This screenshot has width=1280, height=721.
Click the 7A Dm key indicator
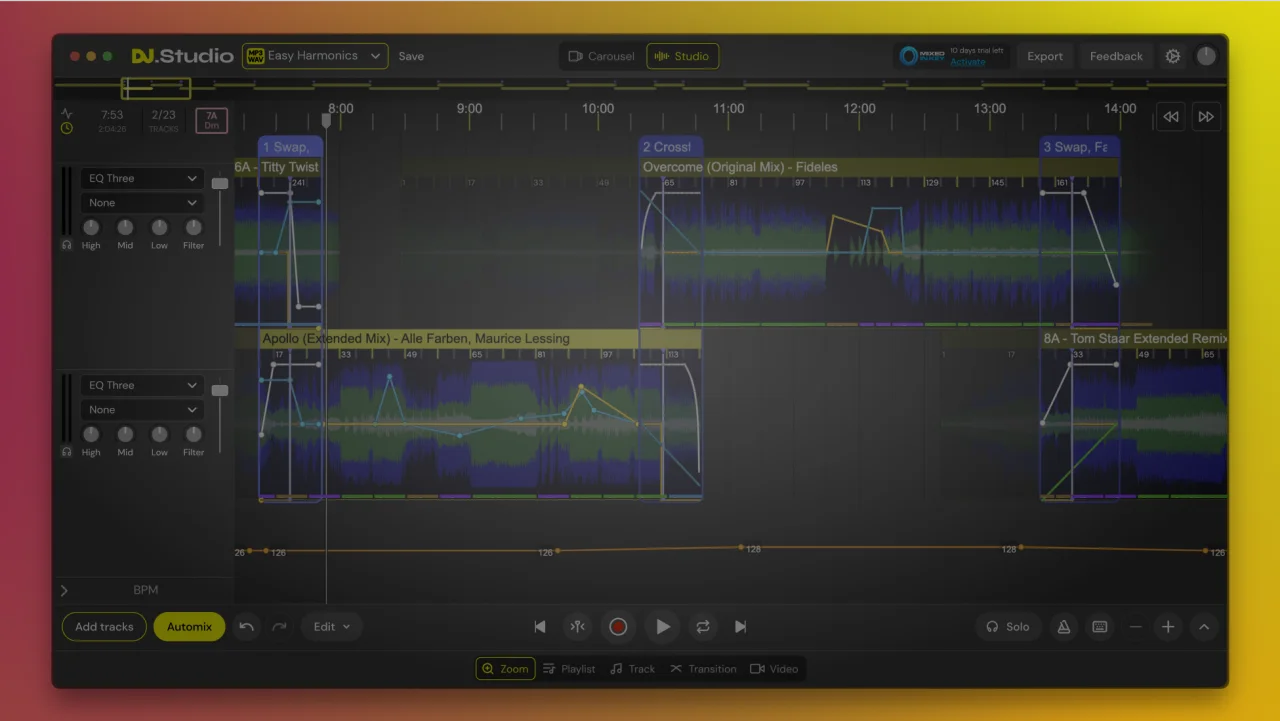pyautogui.click(x=211, y=120)
